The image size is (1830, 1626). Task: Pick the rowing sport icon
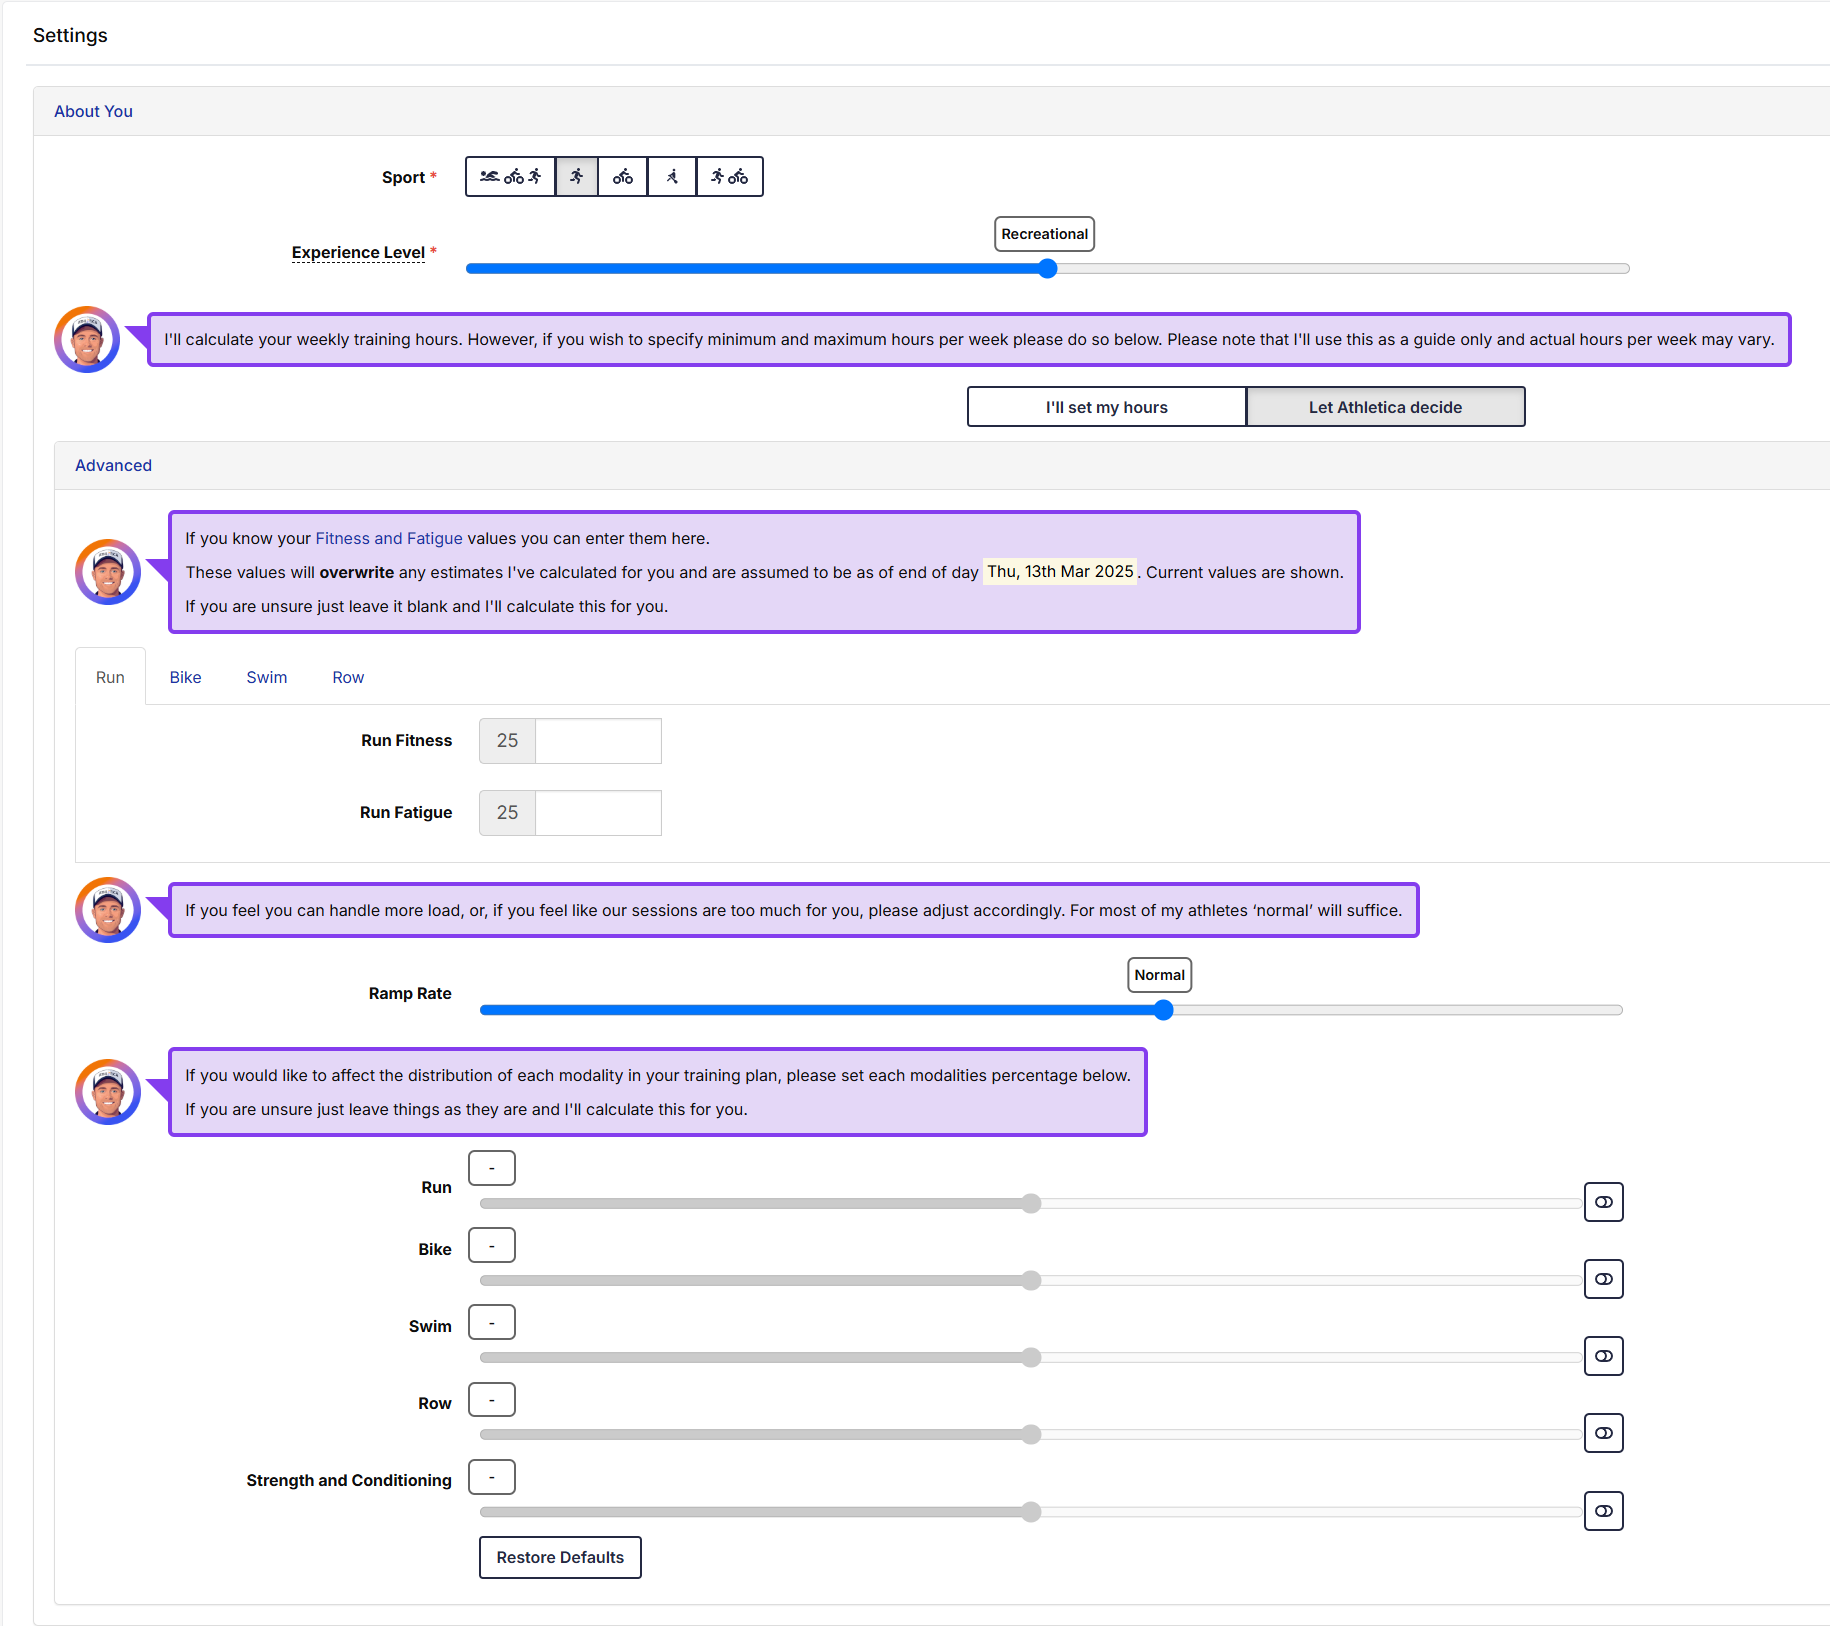click(672, 177)
